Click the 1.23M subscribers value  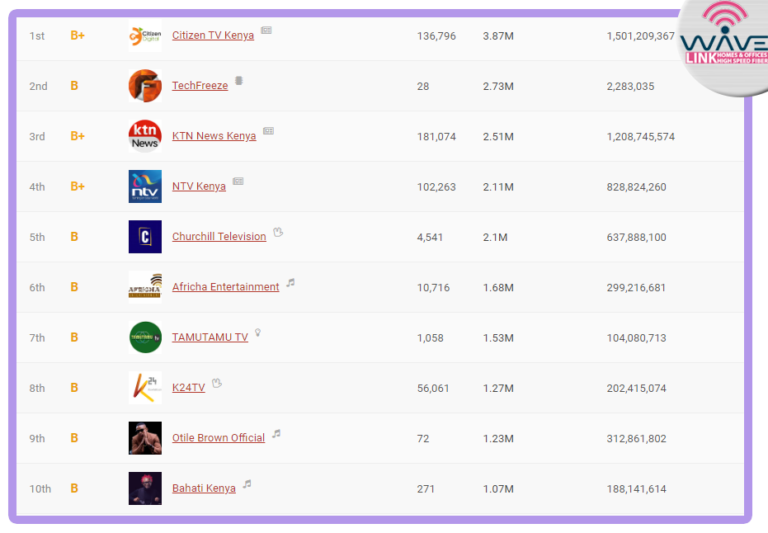498,438
